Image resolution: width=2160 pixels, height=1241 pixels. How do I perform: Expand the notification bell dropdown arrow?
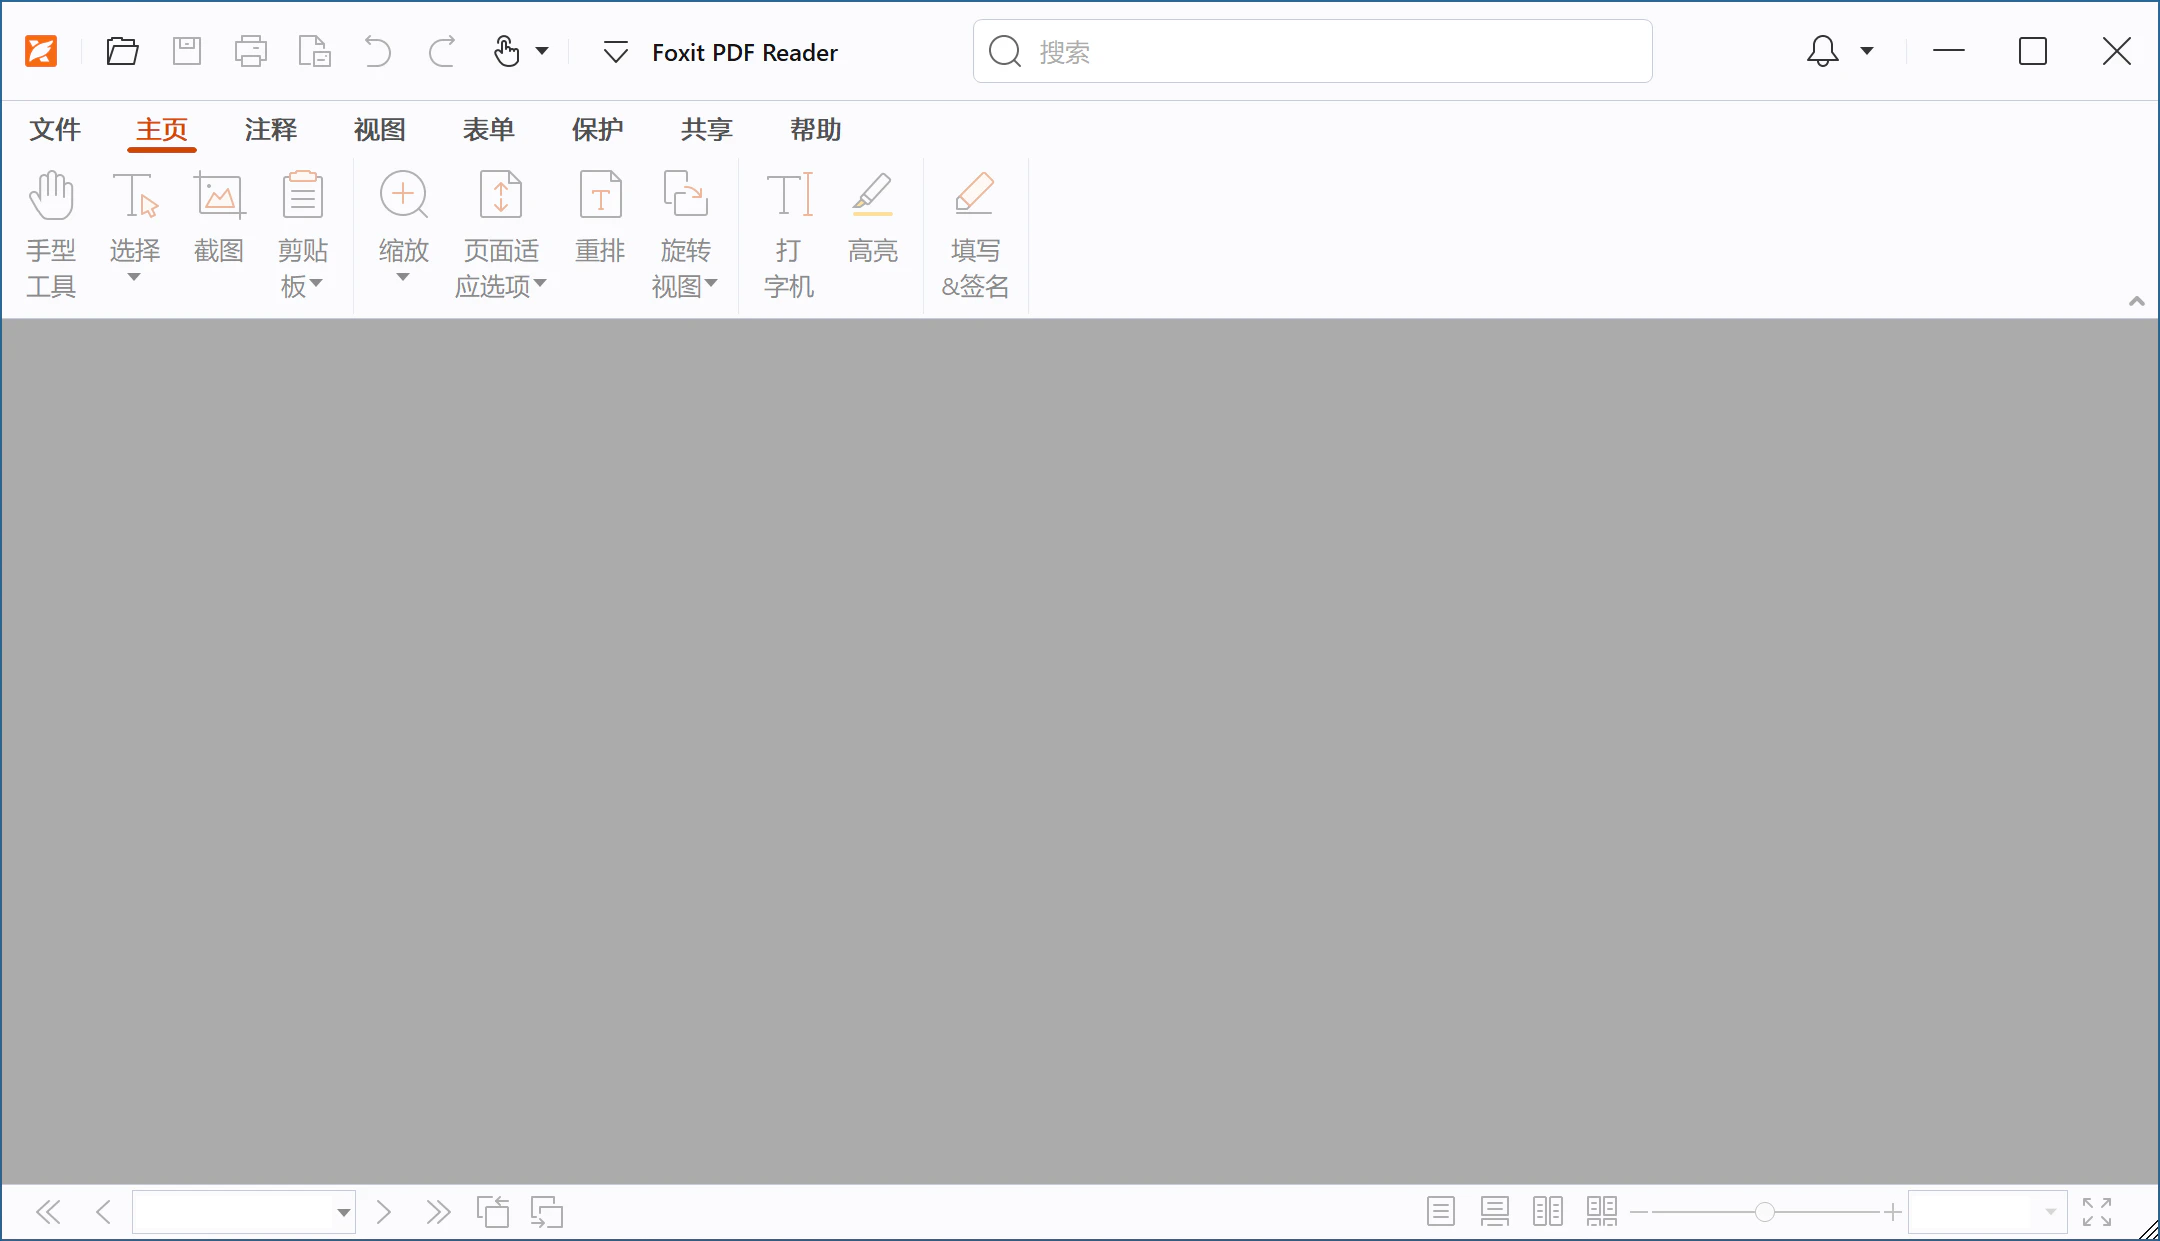point(1867,51)
